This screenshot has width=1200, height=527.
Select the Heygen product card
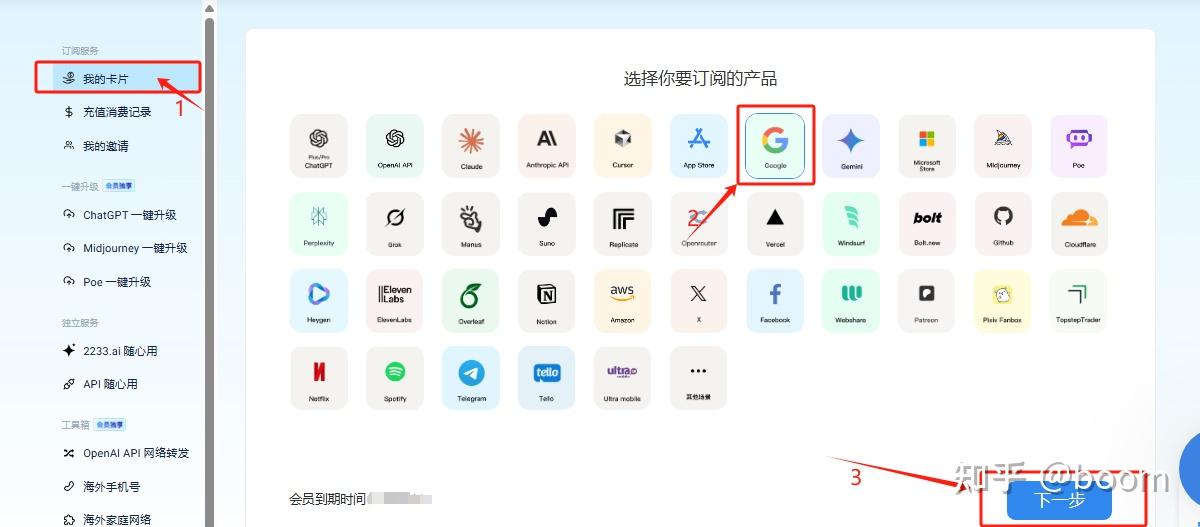click(x=319, y=301)
